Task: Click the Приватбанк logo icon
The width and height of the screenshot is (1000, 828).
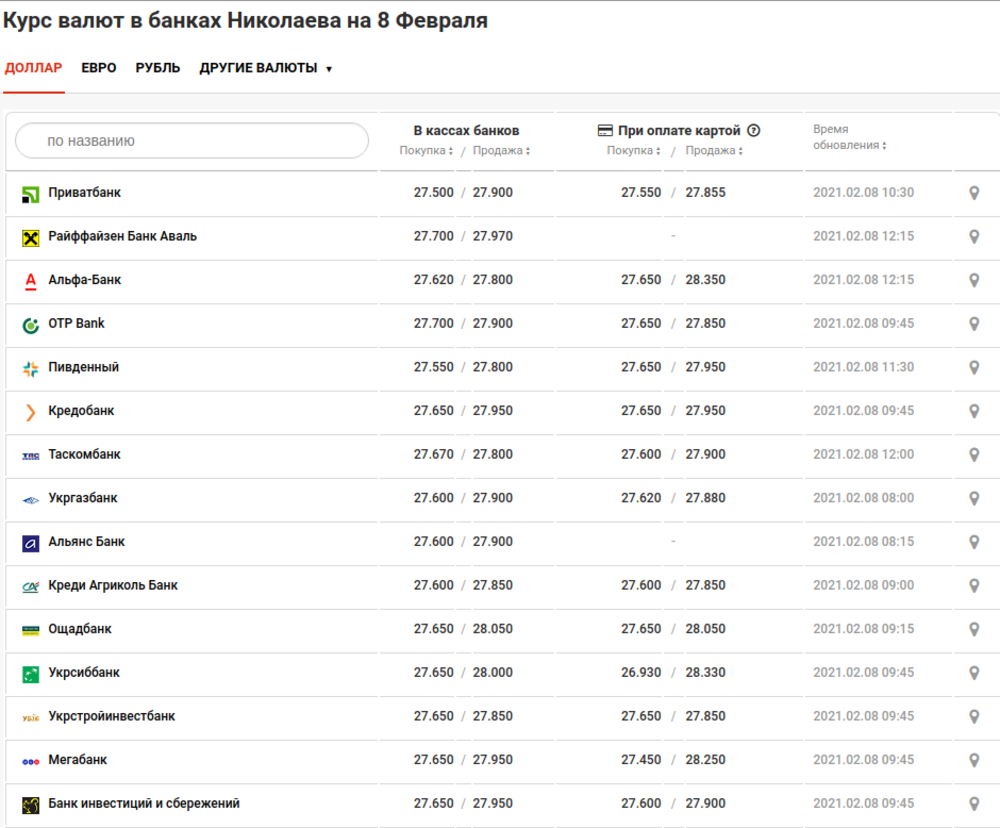Action: (x=31, y=194)
